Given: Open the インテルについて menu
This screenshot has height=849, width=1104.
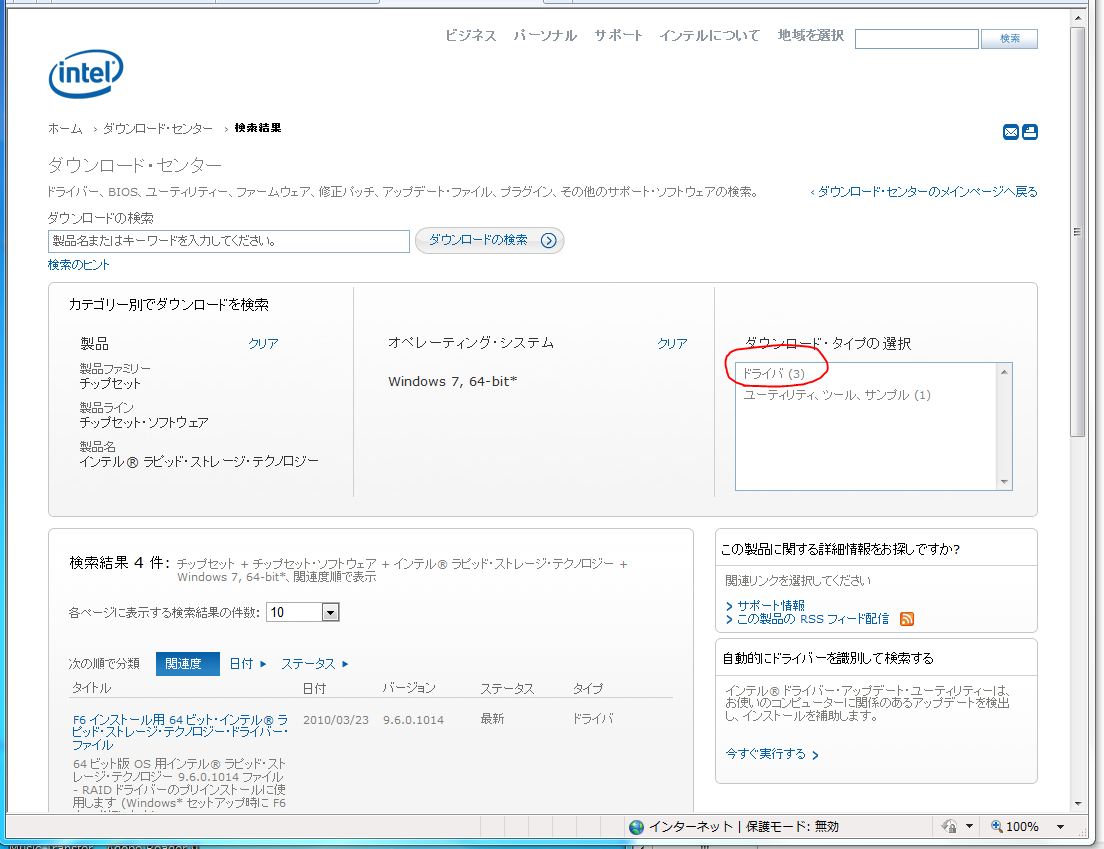Looking at the screenshot, I should coord(709,35).
